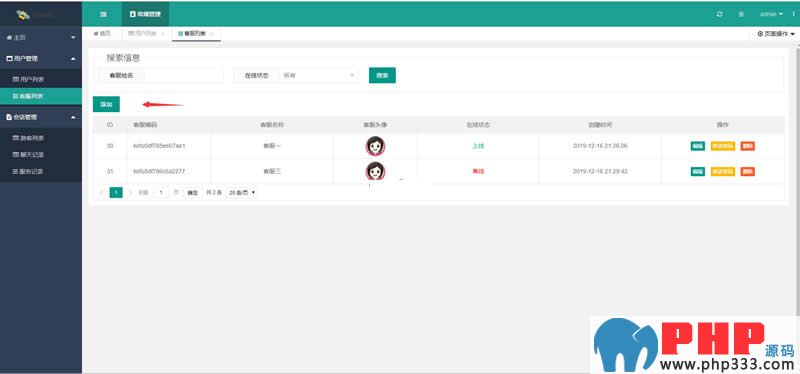This screenshot has height=374, width=800.
Task: Click the next page arrow
Action: (130, 192)
